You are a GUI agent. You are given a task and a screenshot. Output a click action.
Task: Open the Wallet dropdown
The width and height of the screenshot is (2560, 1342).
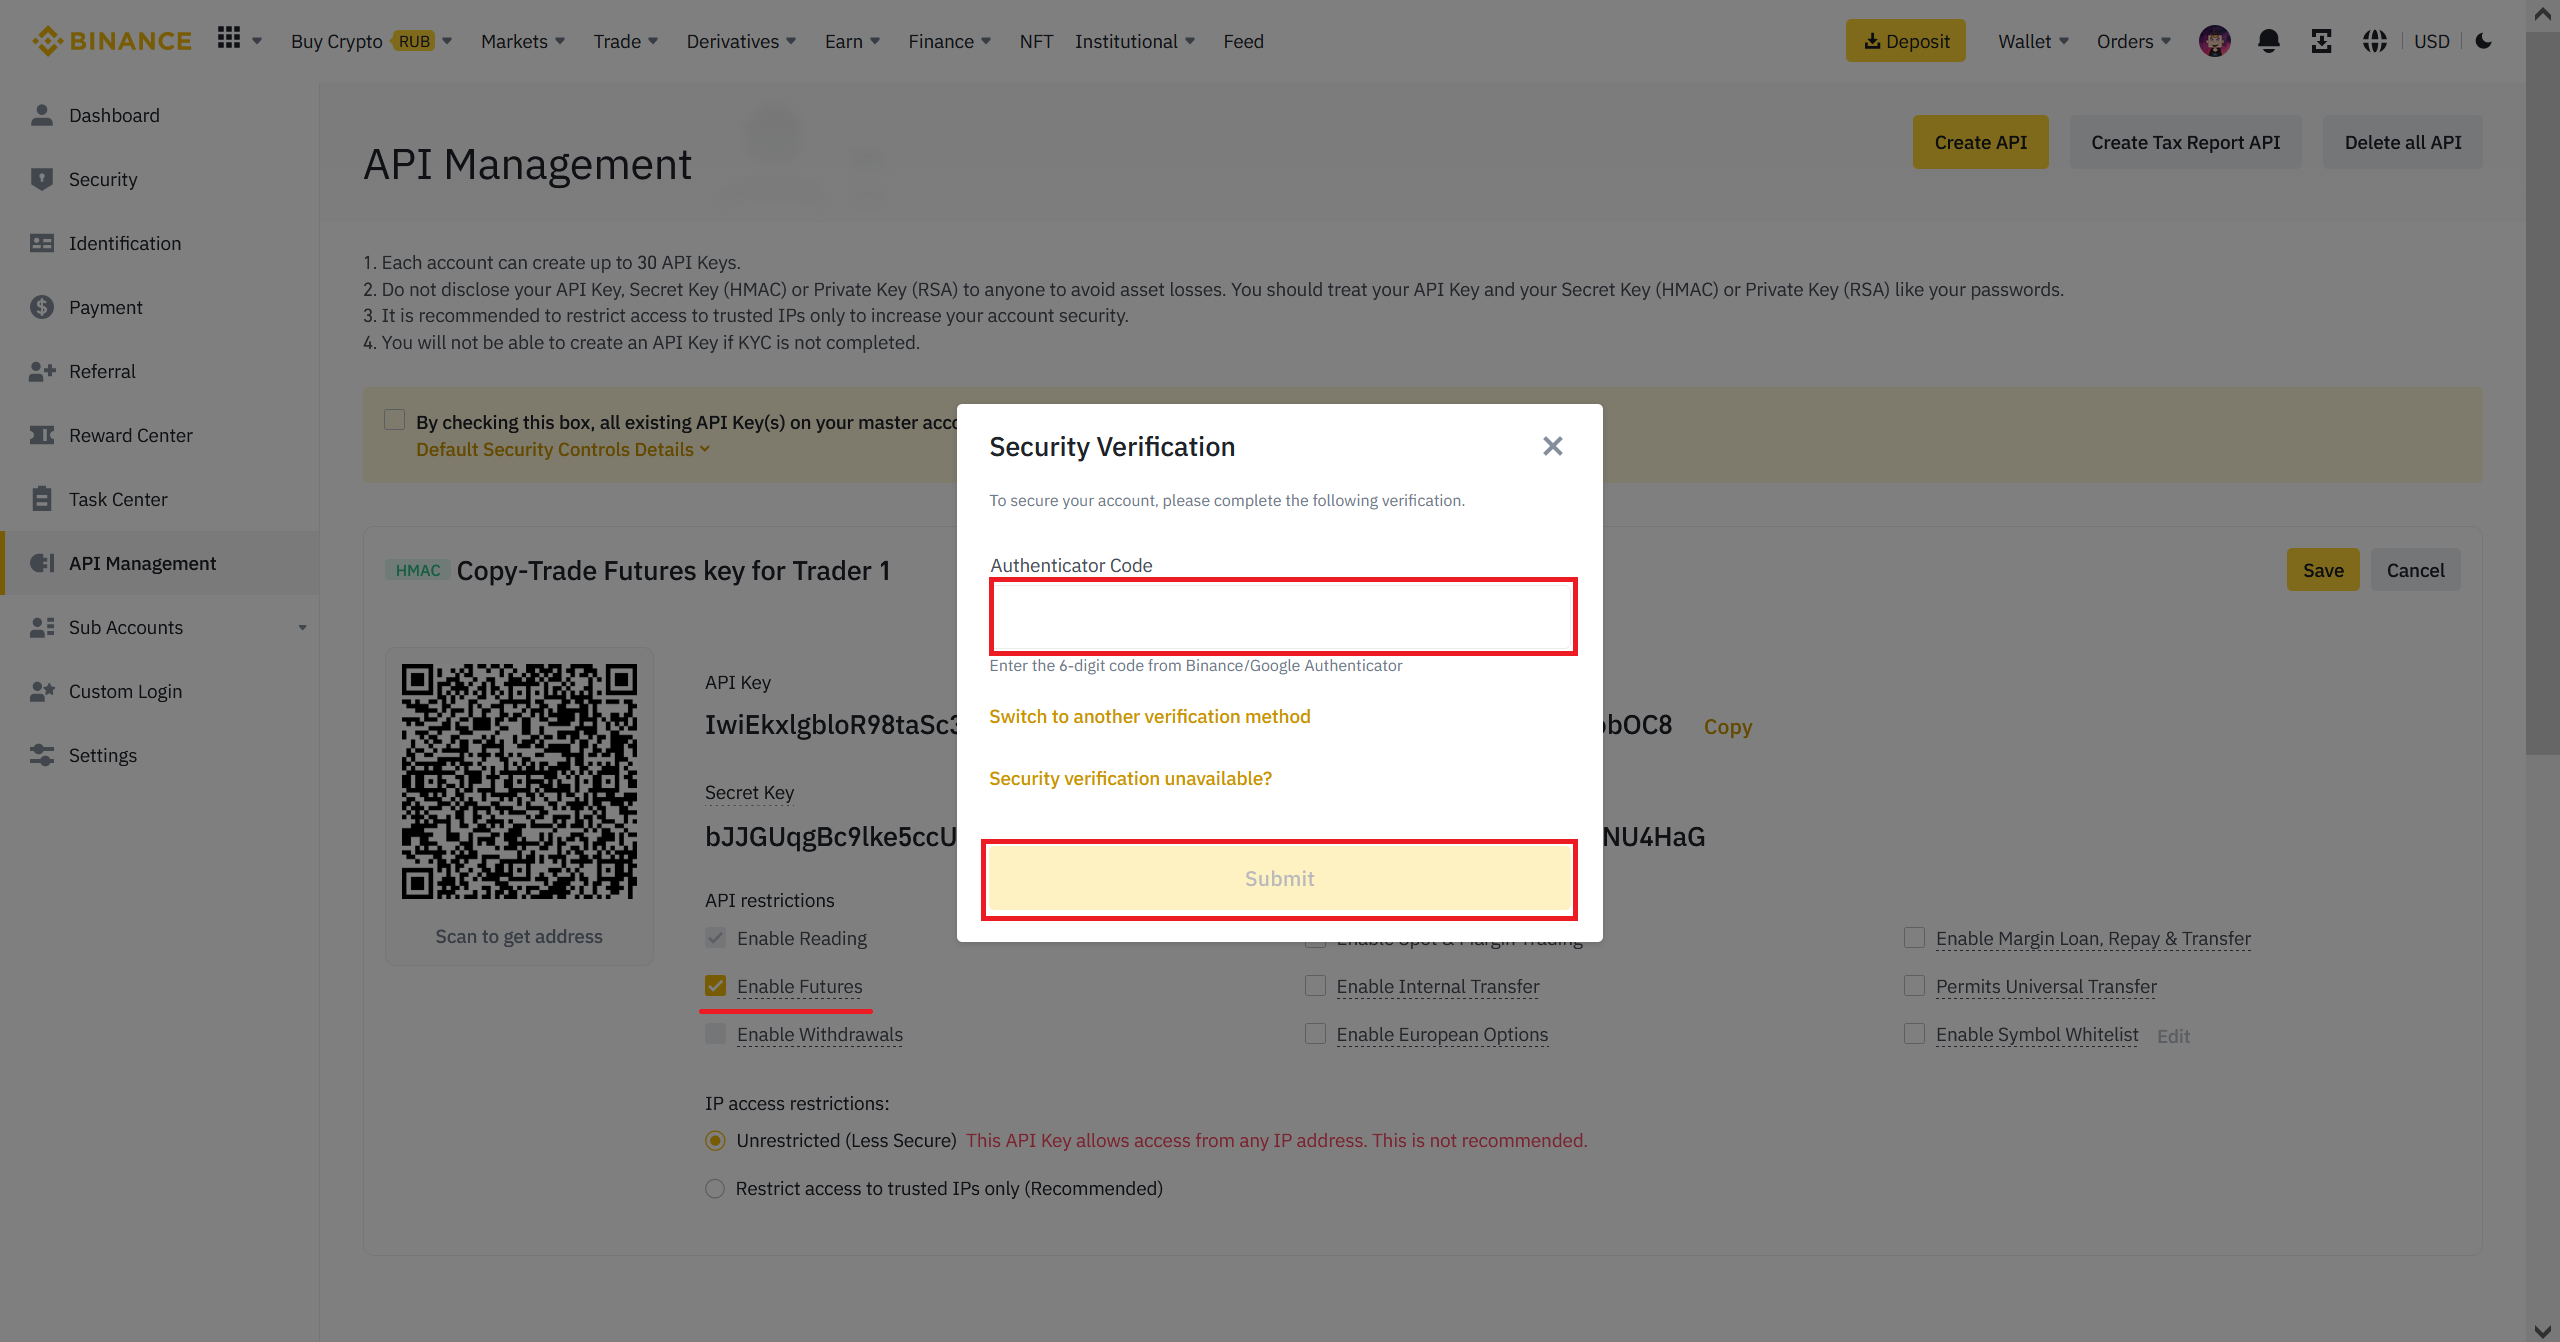pyautogui.click(x=2033, y=41)
